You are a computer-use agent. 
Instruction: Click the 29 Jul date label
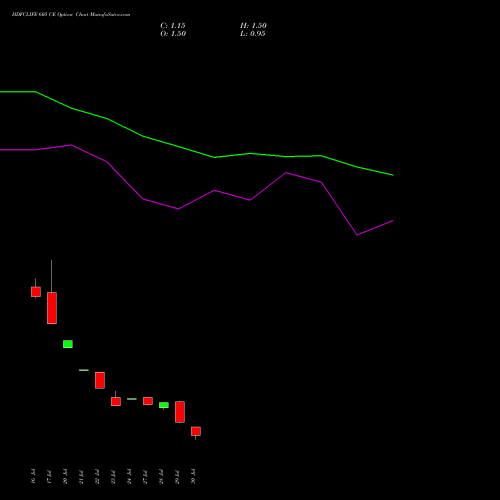[x=177, y=476]
